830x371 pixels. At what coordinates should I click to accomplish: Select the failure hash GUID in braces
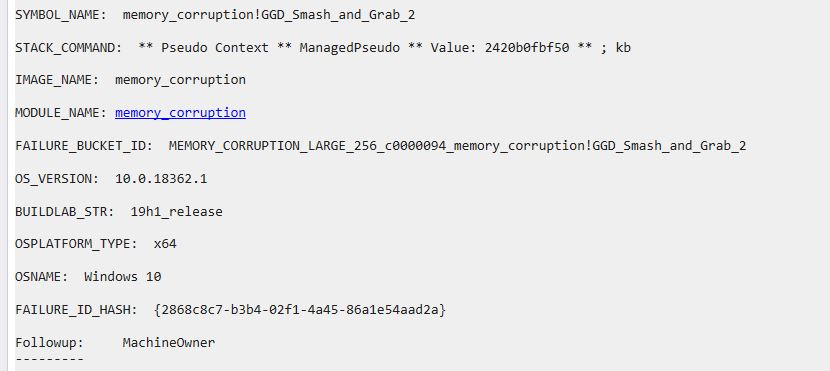(300, 310)
